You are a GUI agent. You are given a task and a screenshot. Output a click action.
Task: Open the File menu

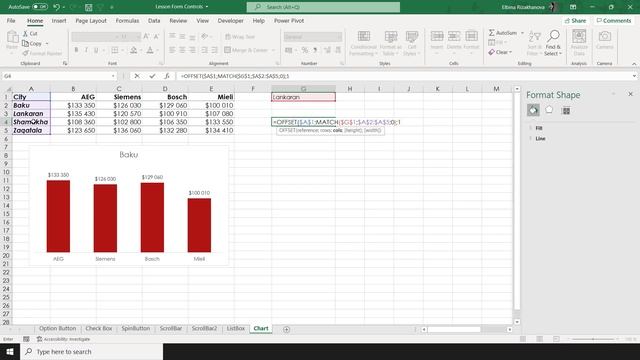pos(11,20)
